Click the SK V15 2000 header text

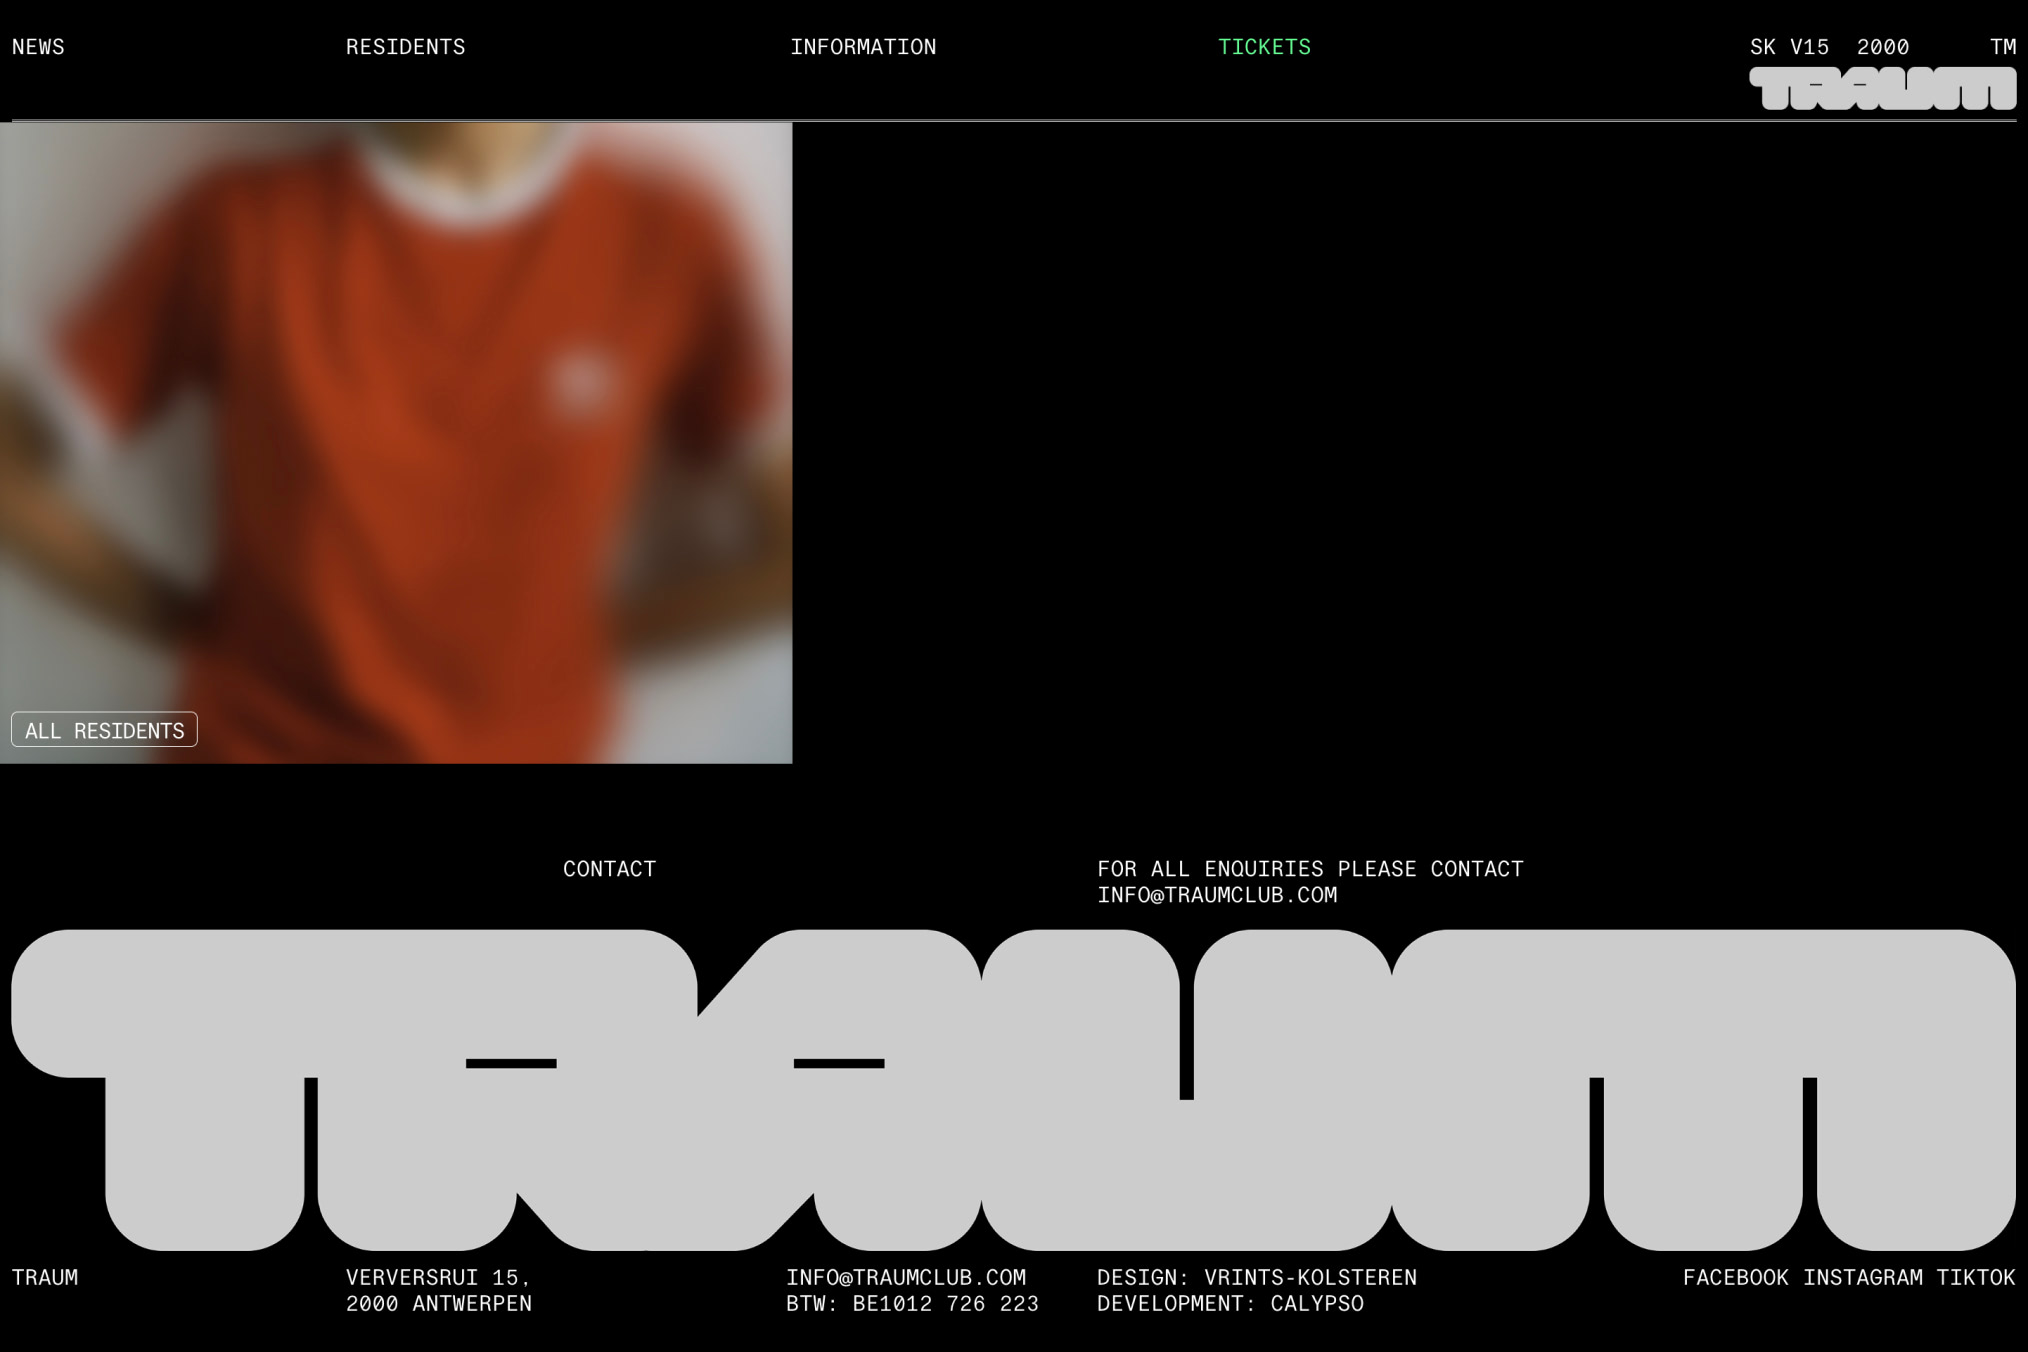(1829, 47)
